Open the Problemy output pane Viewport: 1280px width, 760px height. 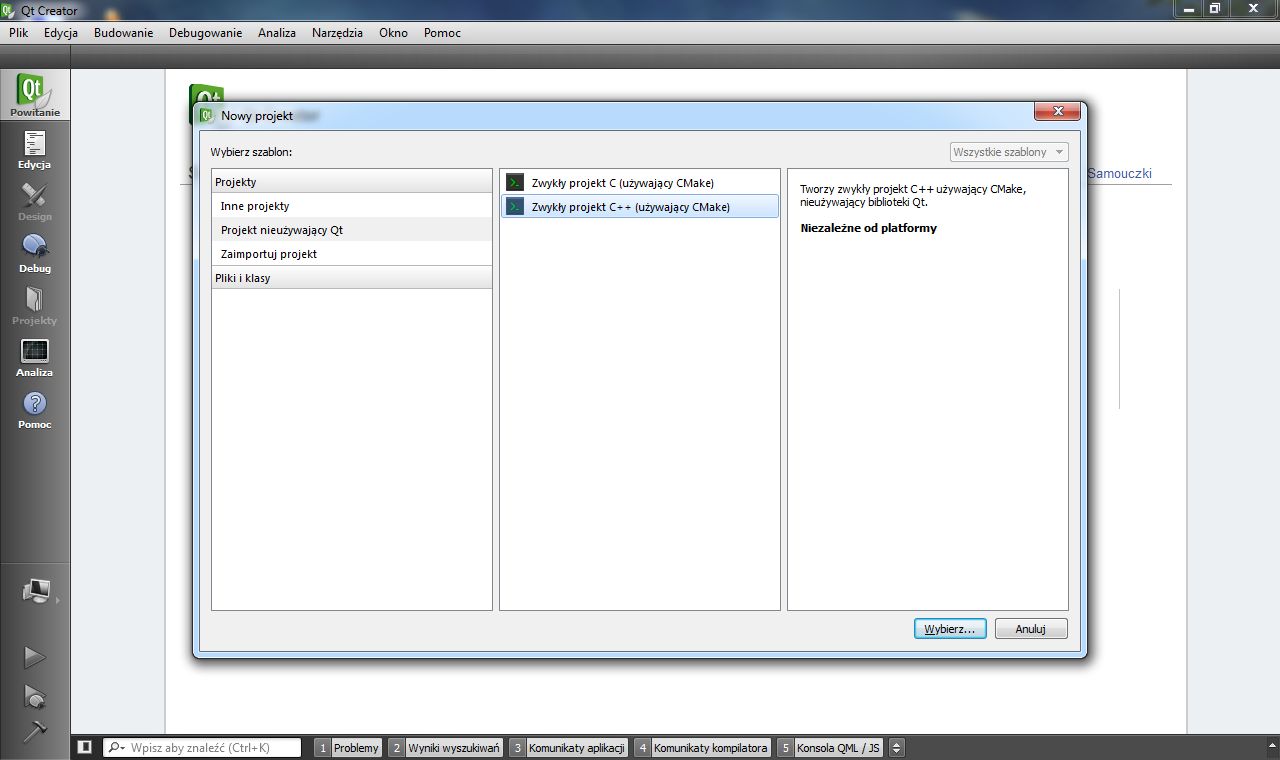tap(348, 748)
